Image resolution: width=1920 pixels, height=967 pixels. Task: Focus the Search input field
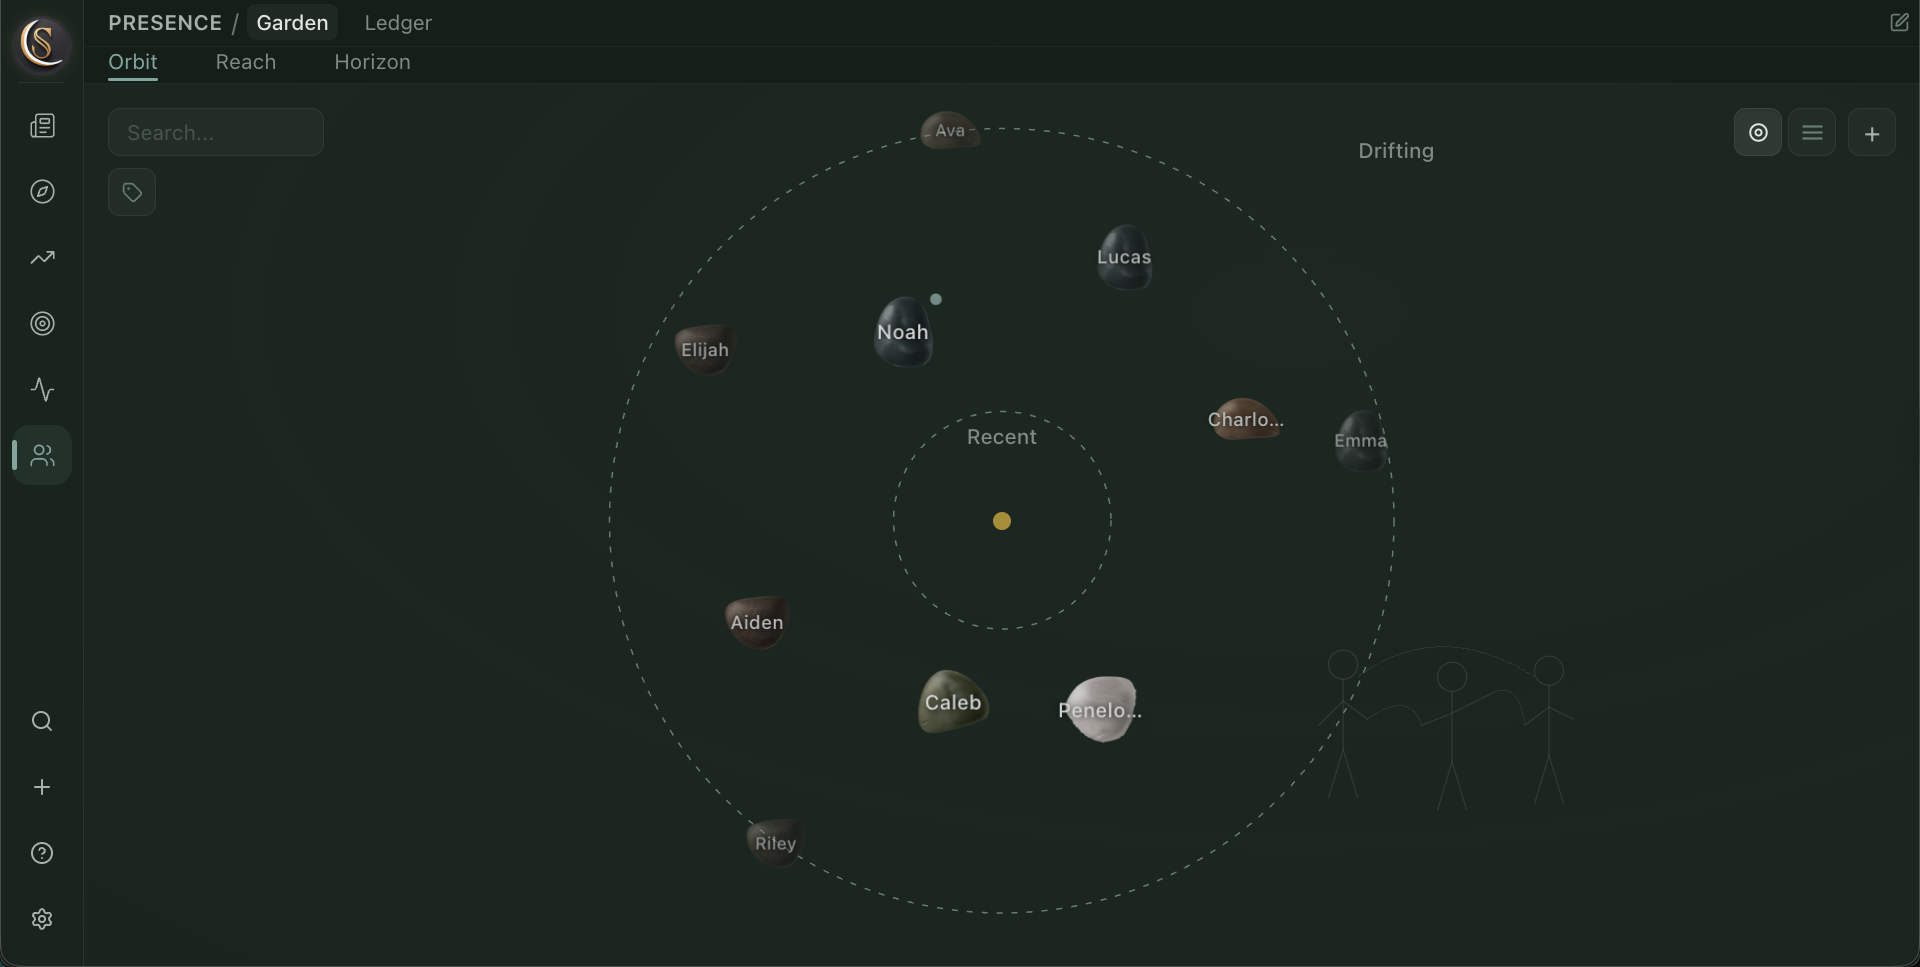pos(216,133)
